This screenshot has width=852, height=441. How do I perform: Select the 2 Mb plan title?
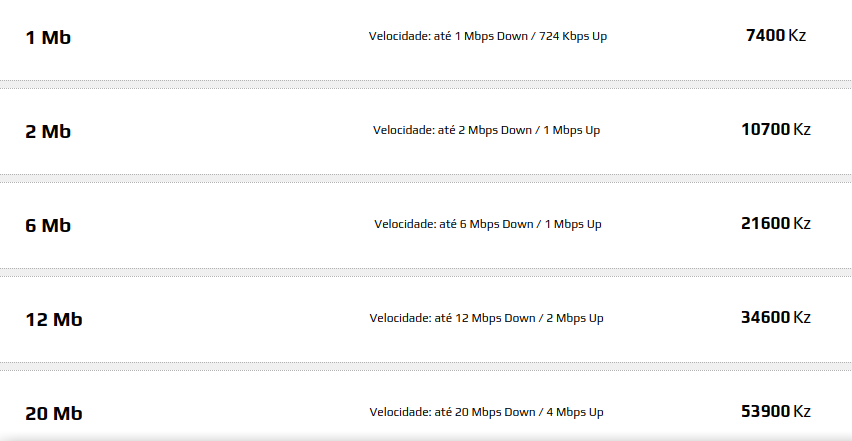click(48, 131)
